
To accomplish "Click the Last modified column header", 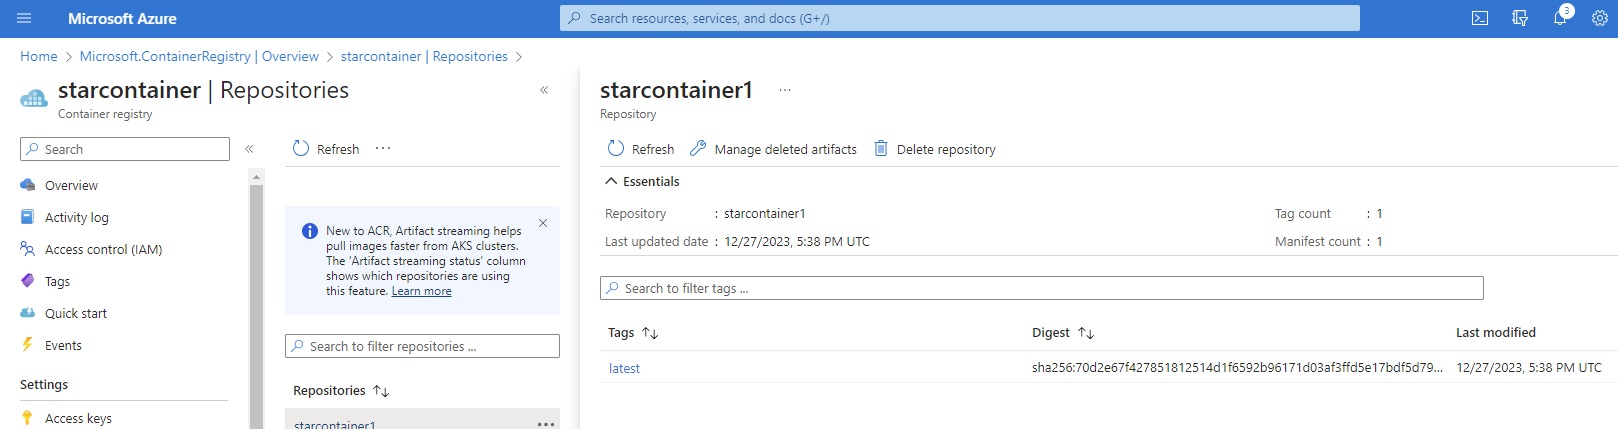I will coord(1495,332).
